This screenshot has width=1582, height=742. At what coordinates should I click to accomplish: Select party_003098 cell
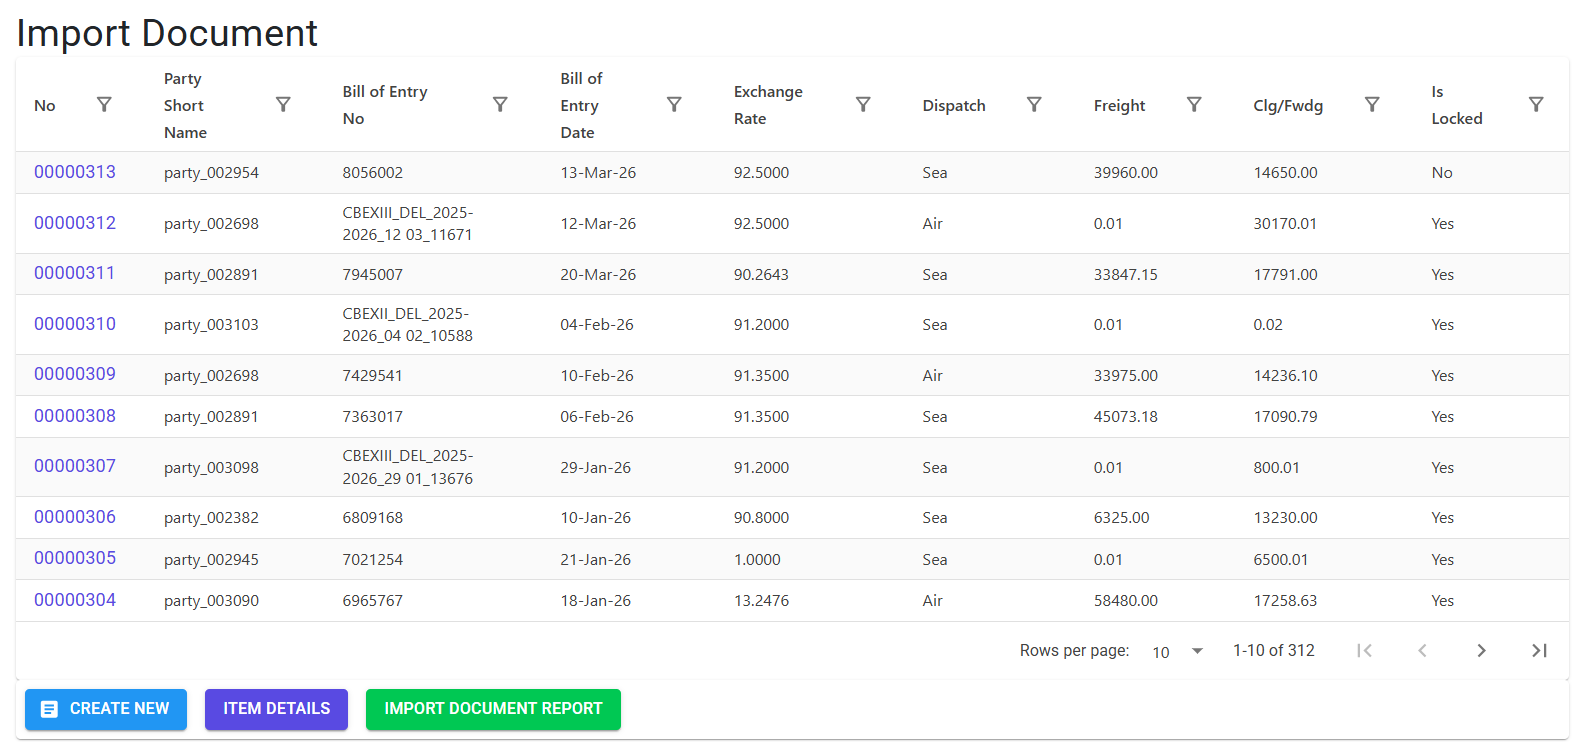point(211,468)
